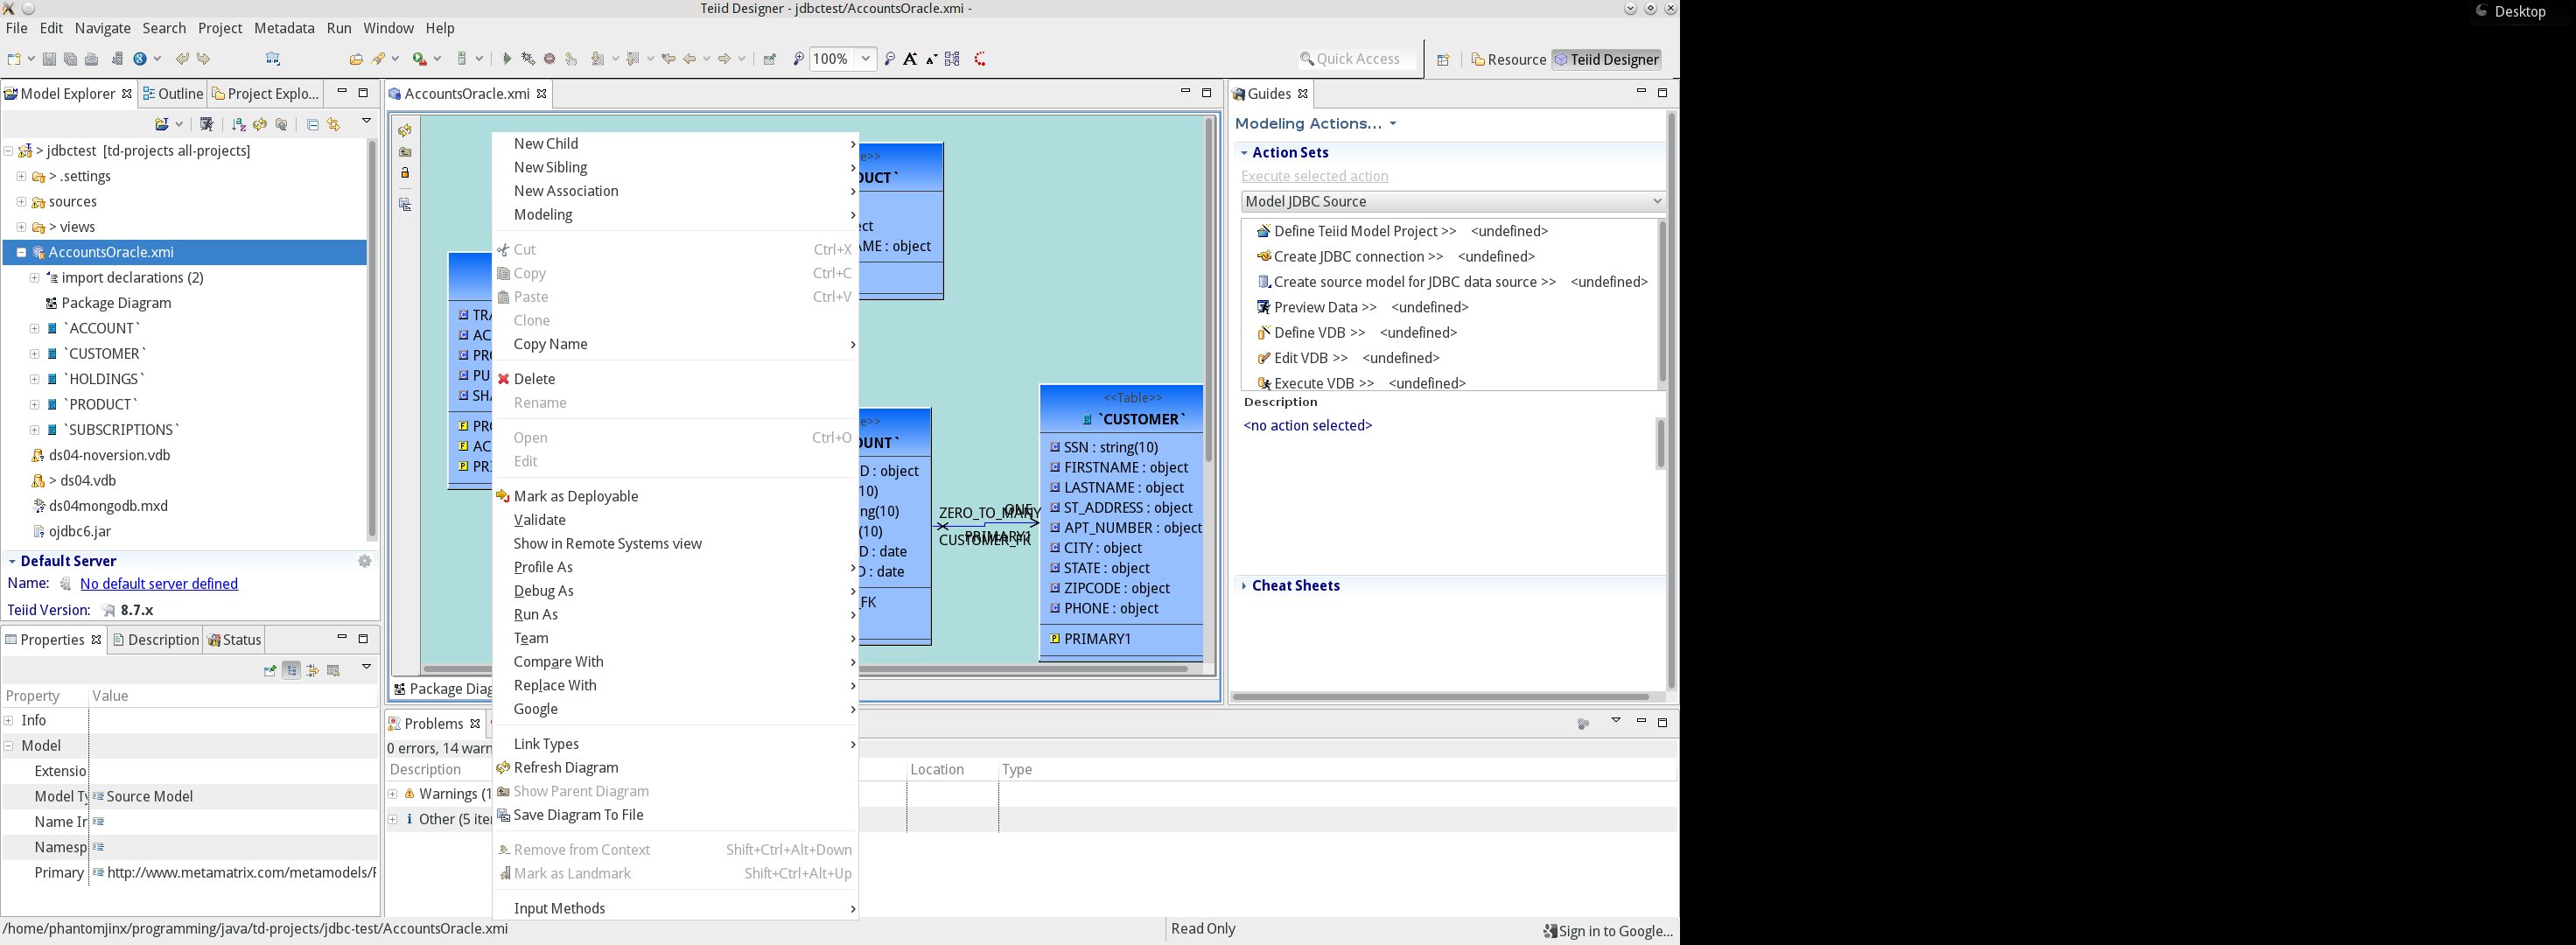Switch to the Resource perspective button
This screenshot has height=945, width=2576.
click(x=1509, y=59)
